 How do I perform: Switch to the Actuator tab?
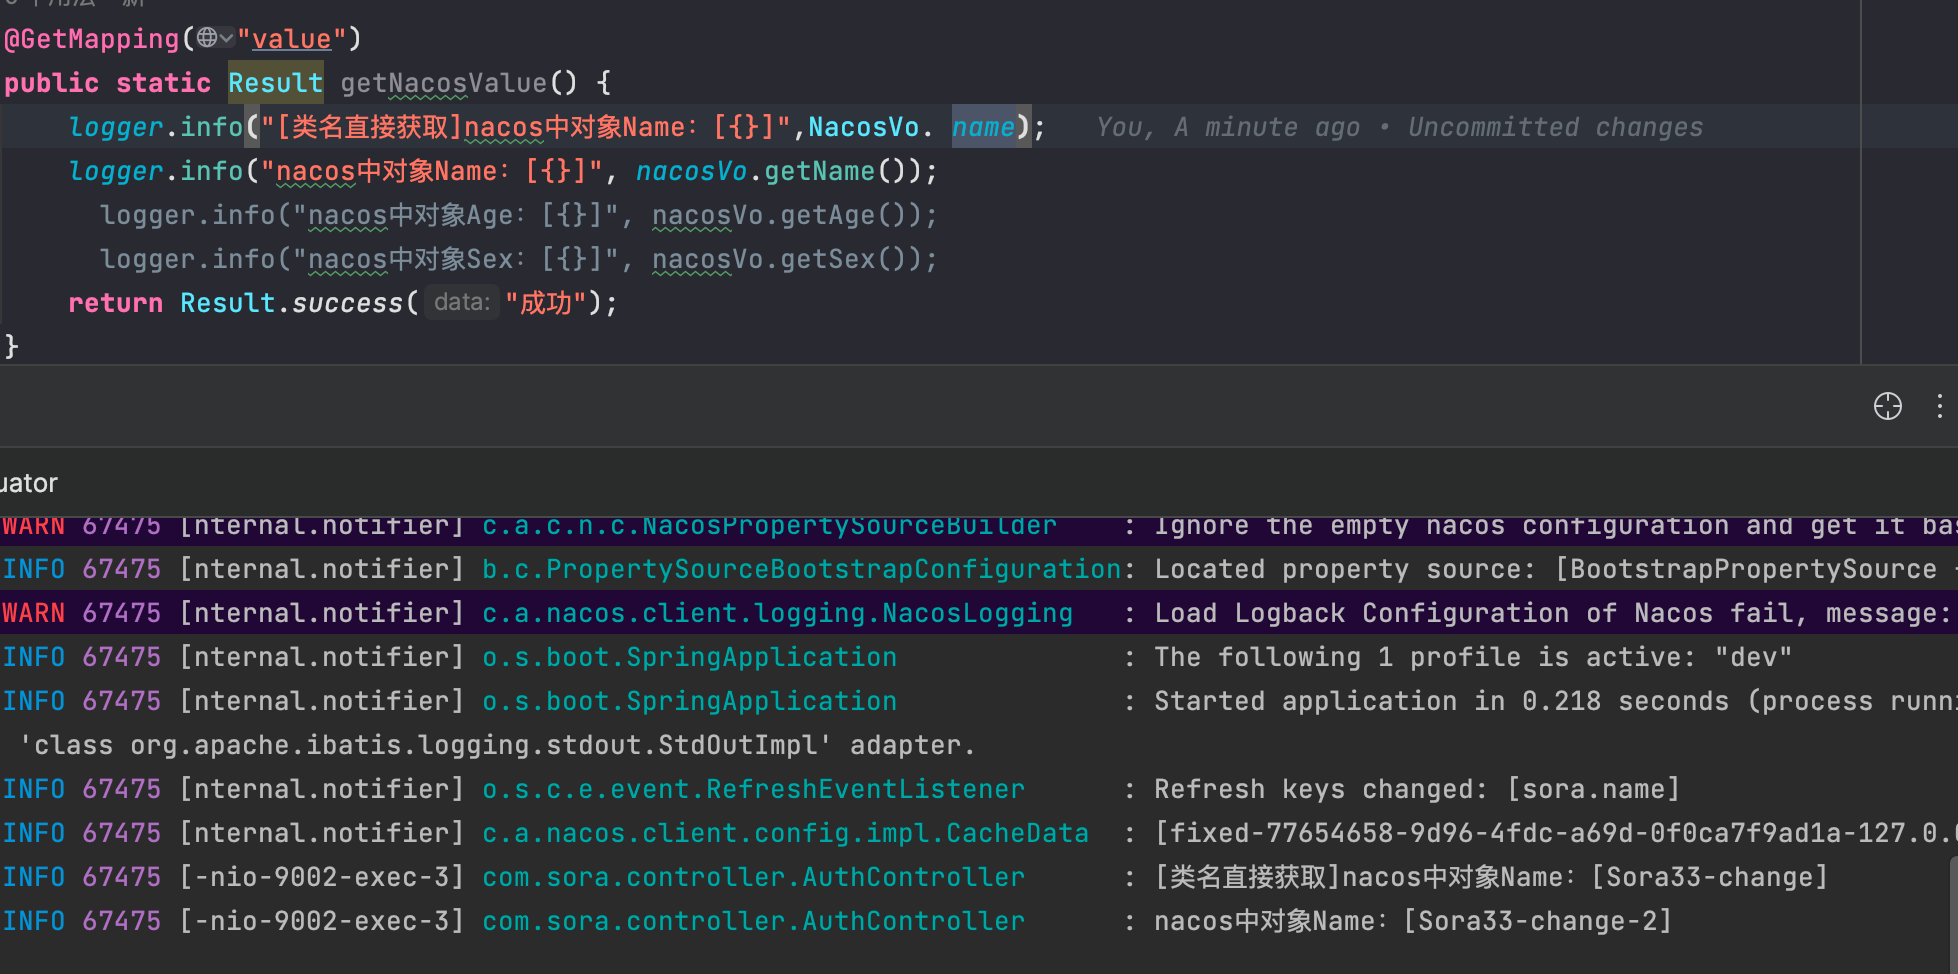pyautogui.click(x=28, y=483)
